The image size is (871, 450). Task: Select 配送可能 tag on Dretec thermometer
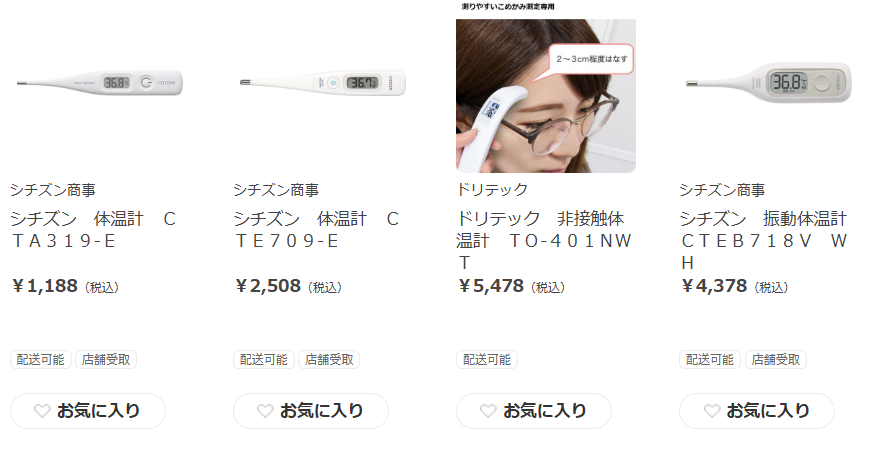point(487,359)
